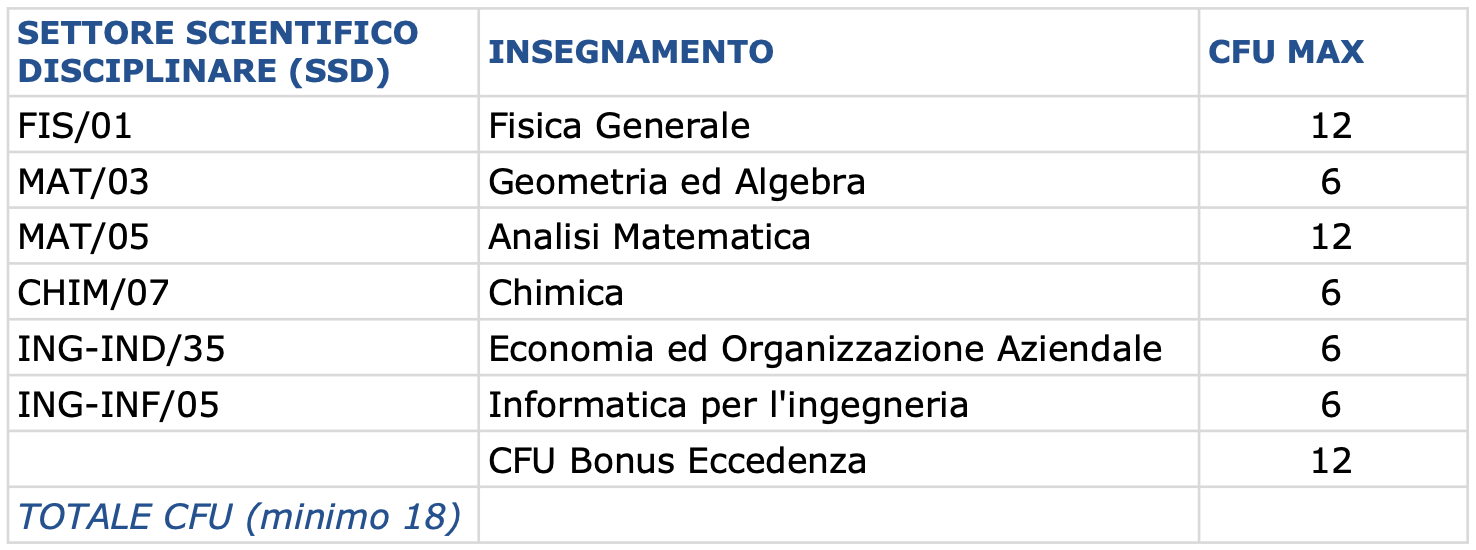Click the INSEGNAMENTO column header
Viewport: 1476px width, 550px height.
(838, 52)
